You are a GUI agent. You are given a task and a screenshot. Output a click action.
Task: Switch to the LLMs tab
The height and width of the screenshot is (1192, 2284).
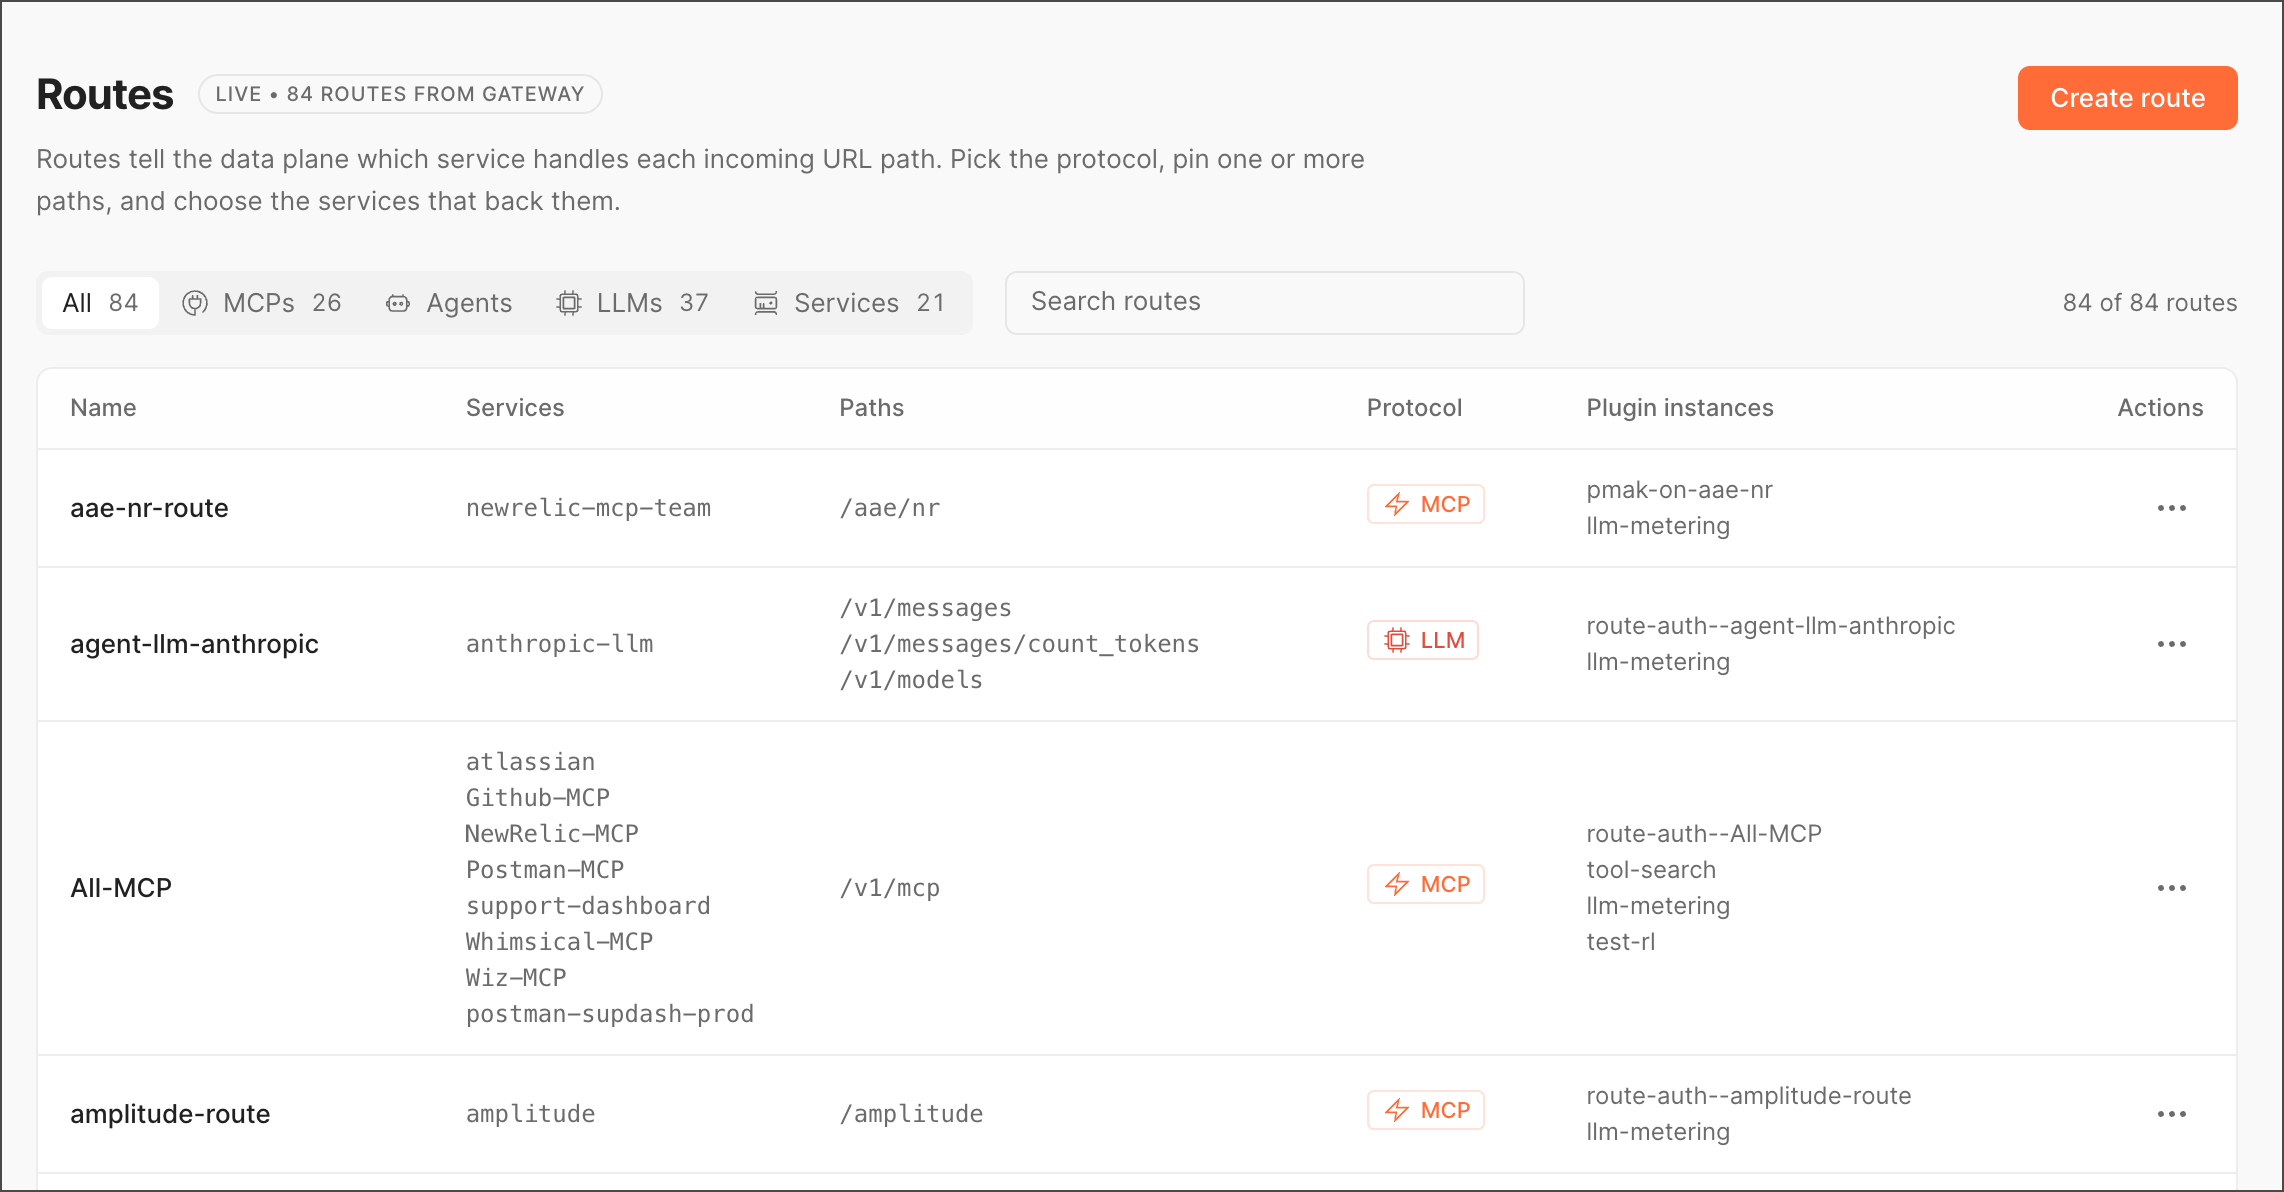point(633,303)
